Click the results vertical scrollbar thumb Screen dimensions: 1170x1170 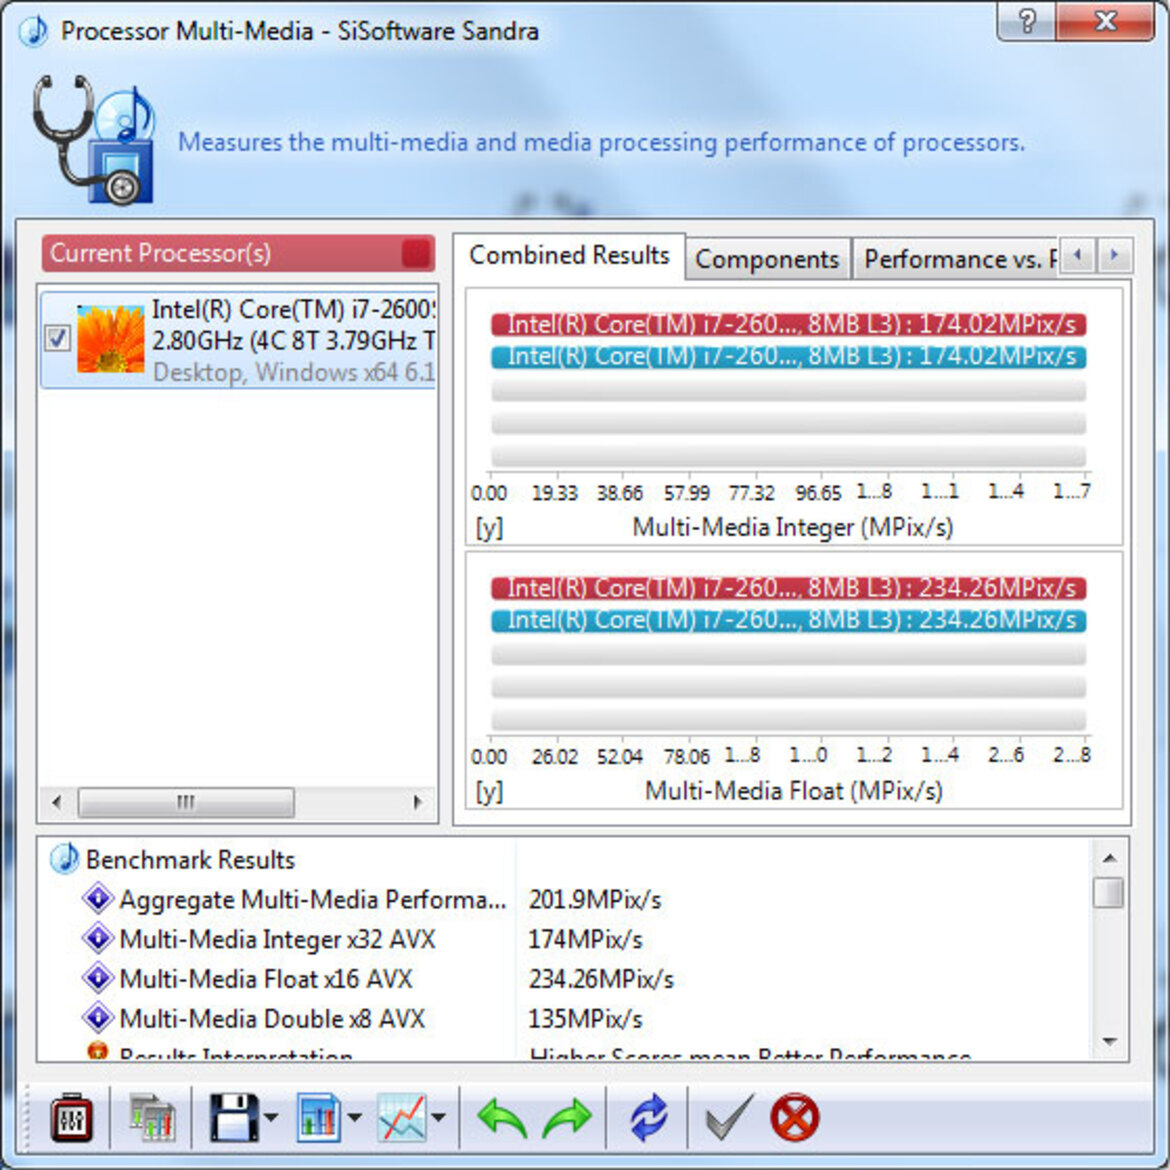click(x=1109, y=892)
